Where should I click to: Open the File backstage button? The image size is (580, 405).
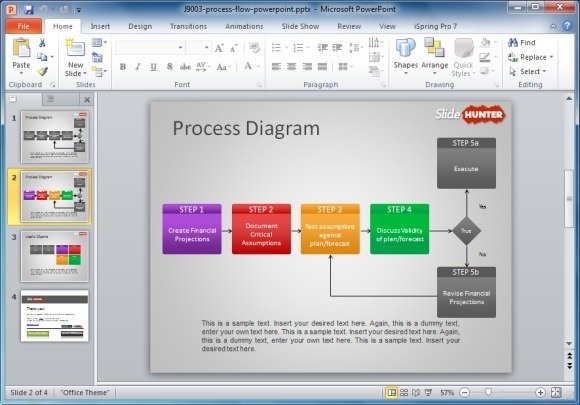point(23,26)
